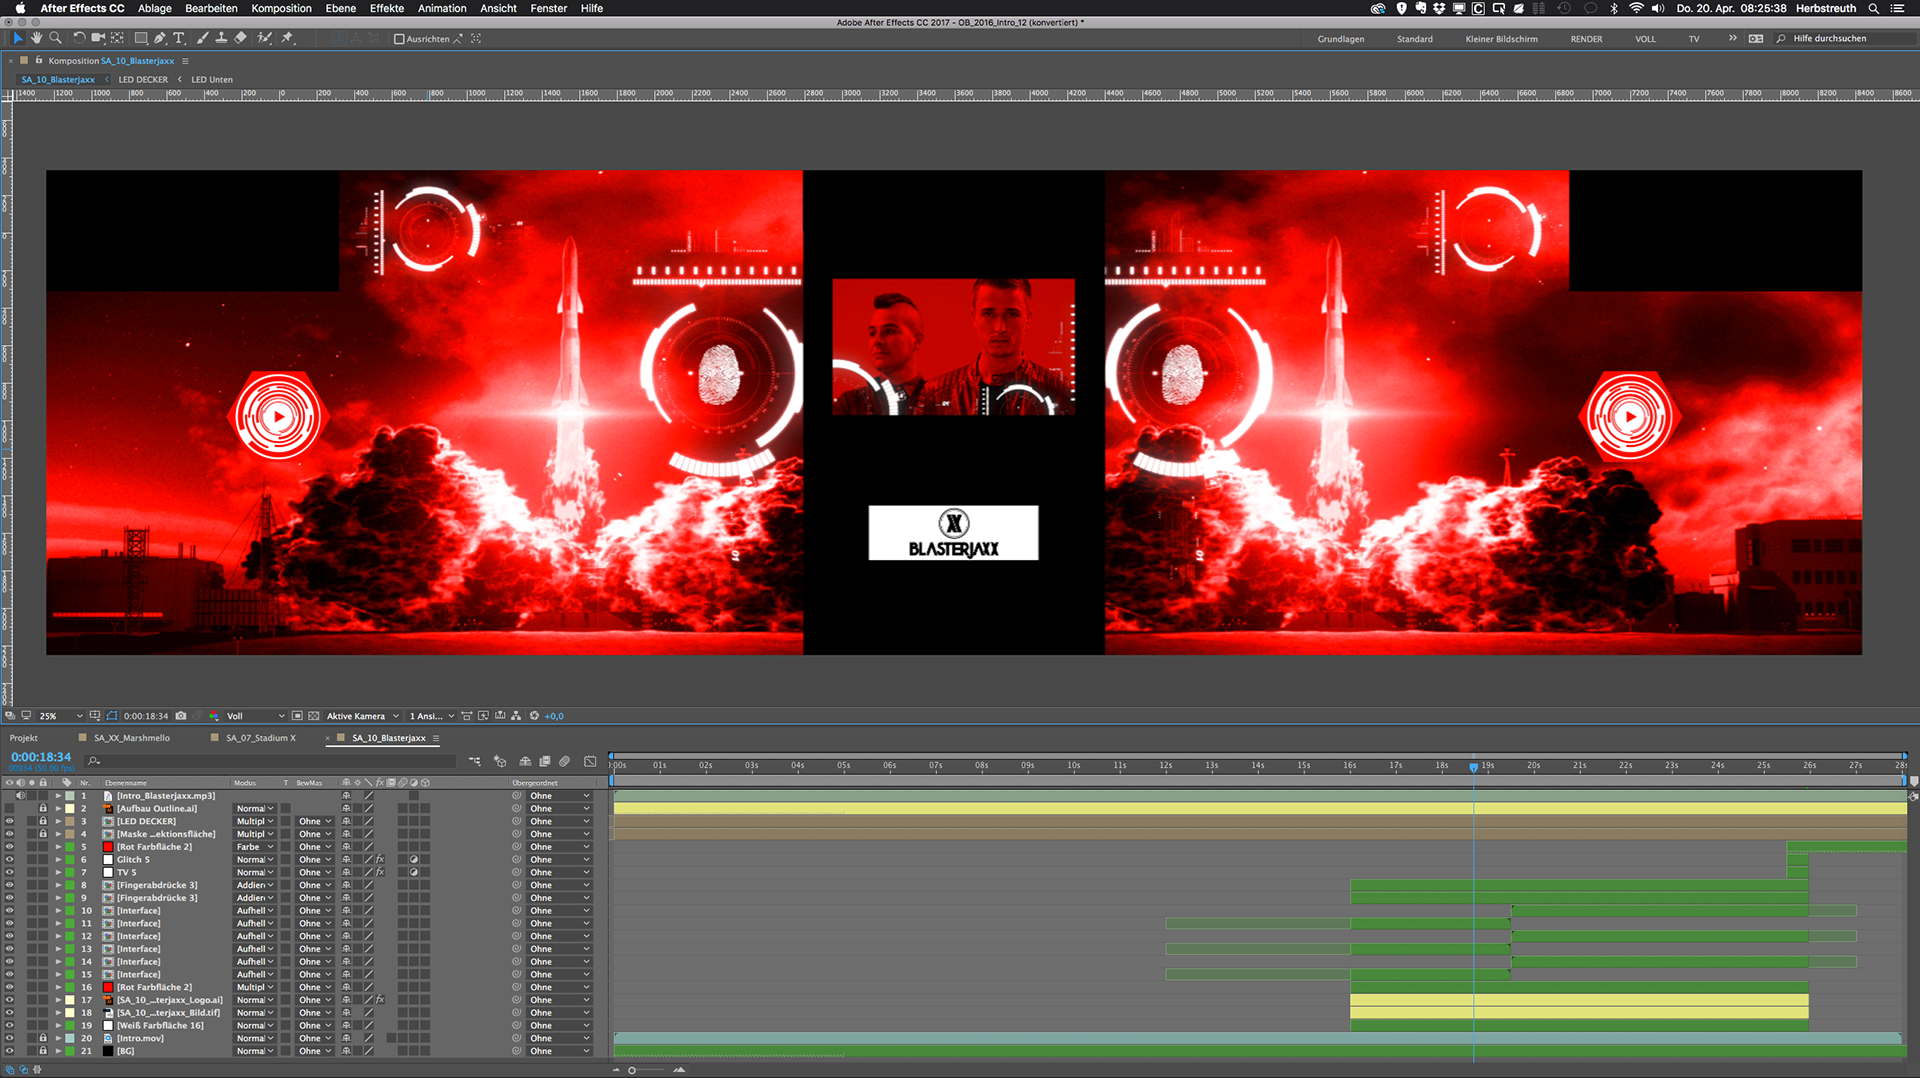Open the 25% magnification dropdown
This screenshot has width=1920, height=1078.
pyautogui.click(x=60, y=716)
